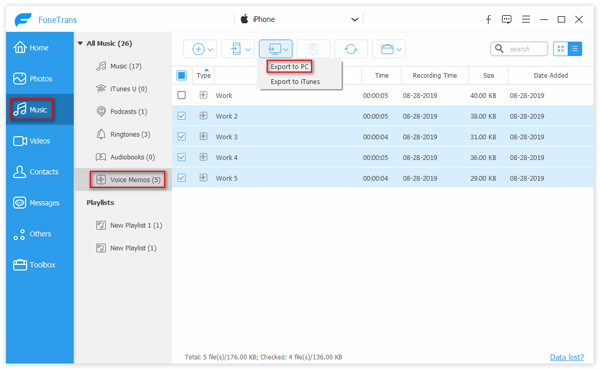The height and width of the screenshot is (370, 600).
Task: Open the feedback chat icon
Action: pos(507,19)
